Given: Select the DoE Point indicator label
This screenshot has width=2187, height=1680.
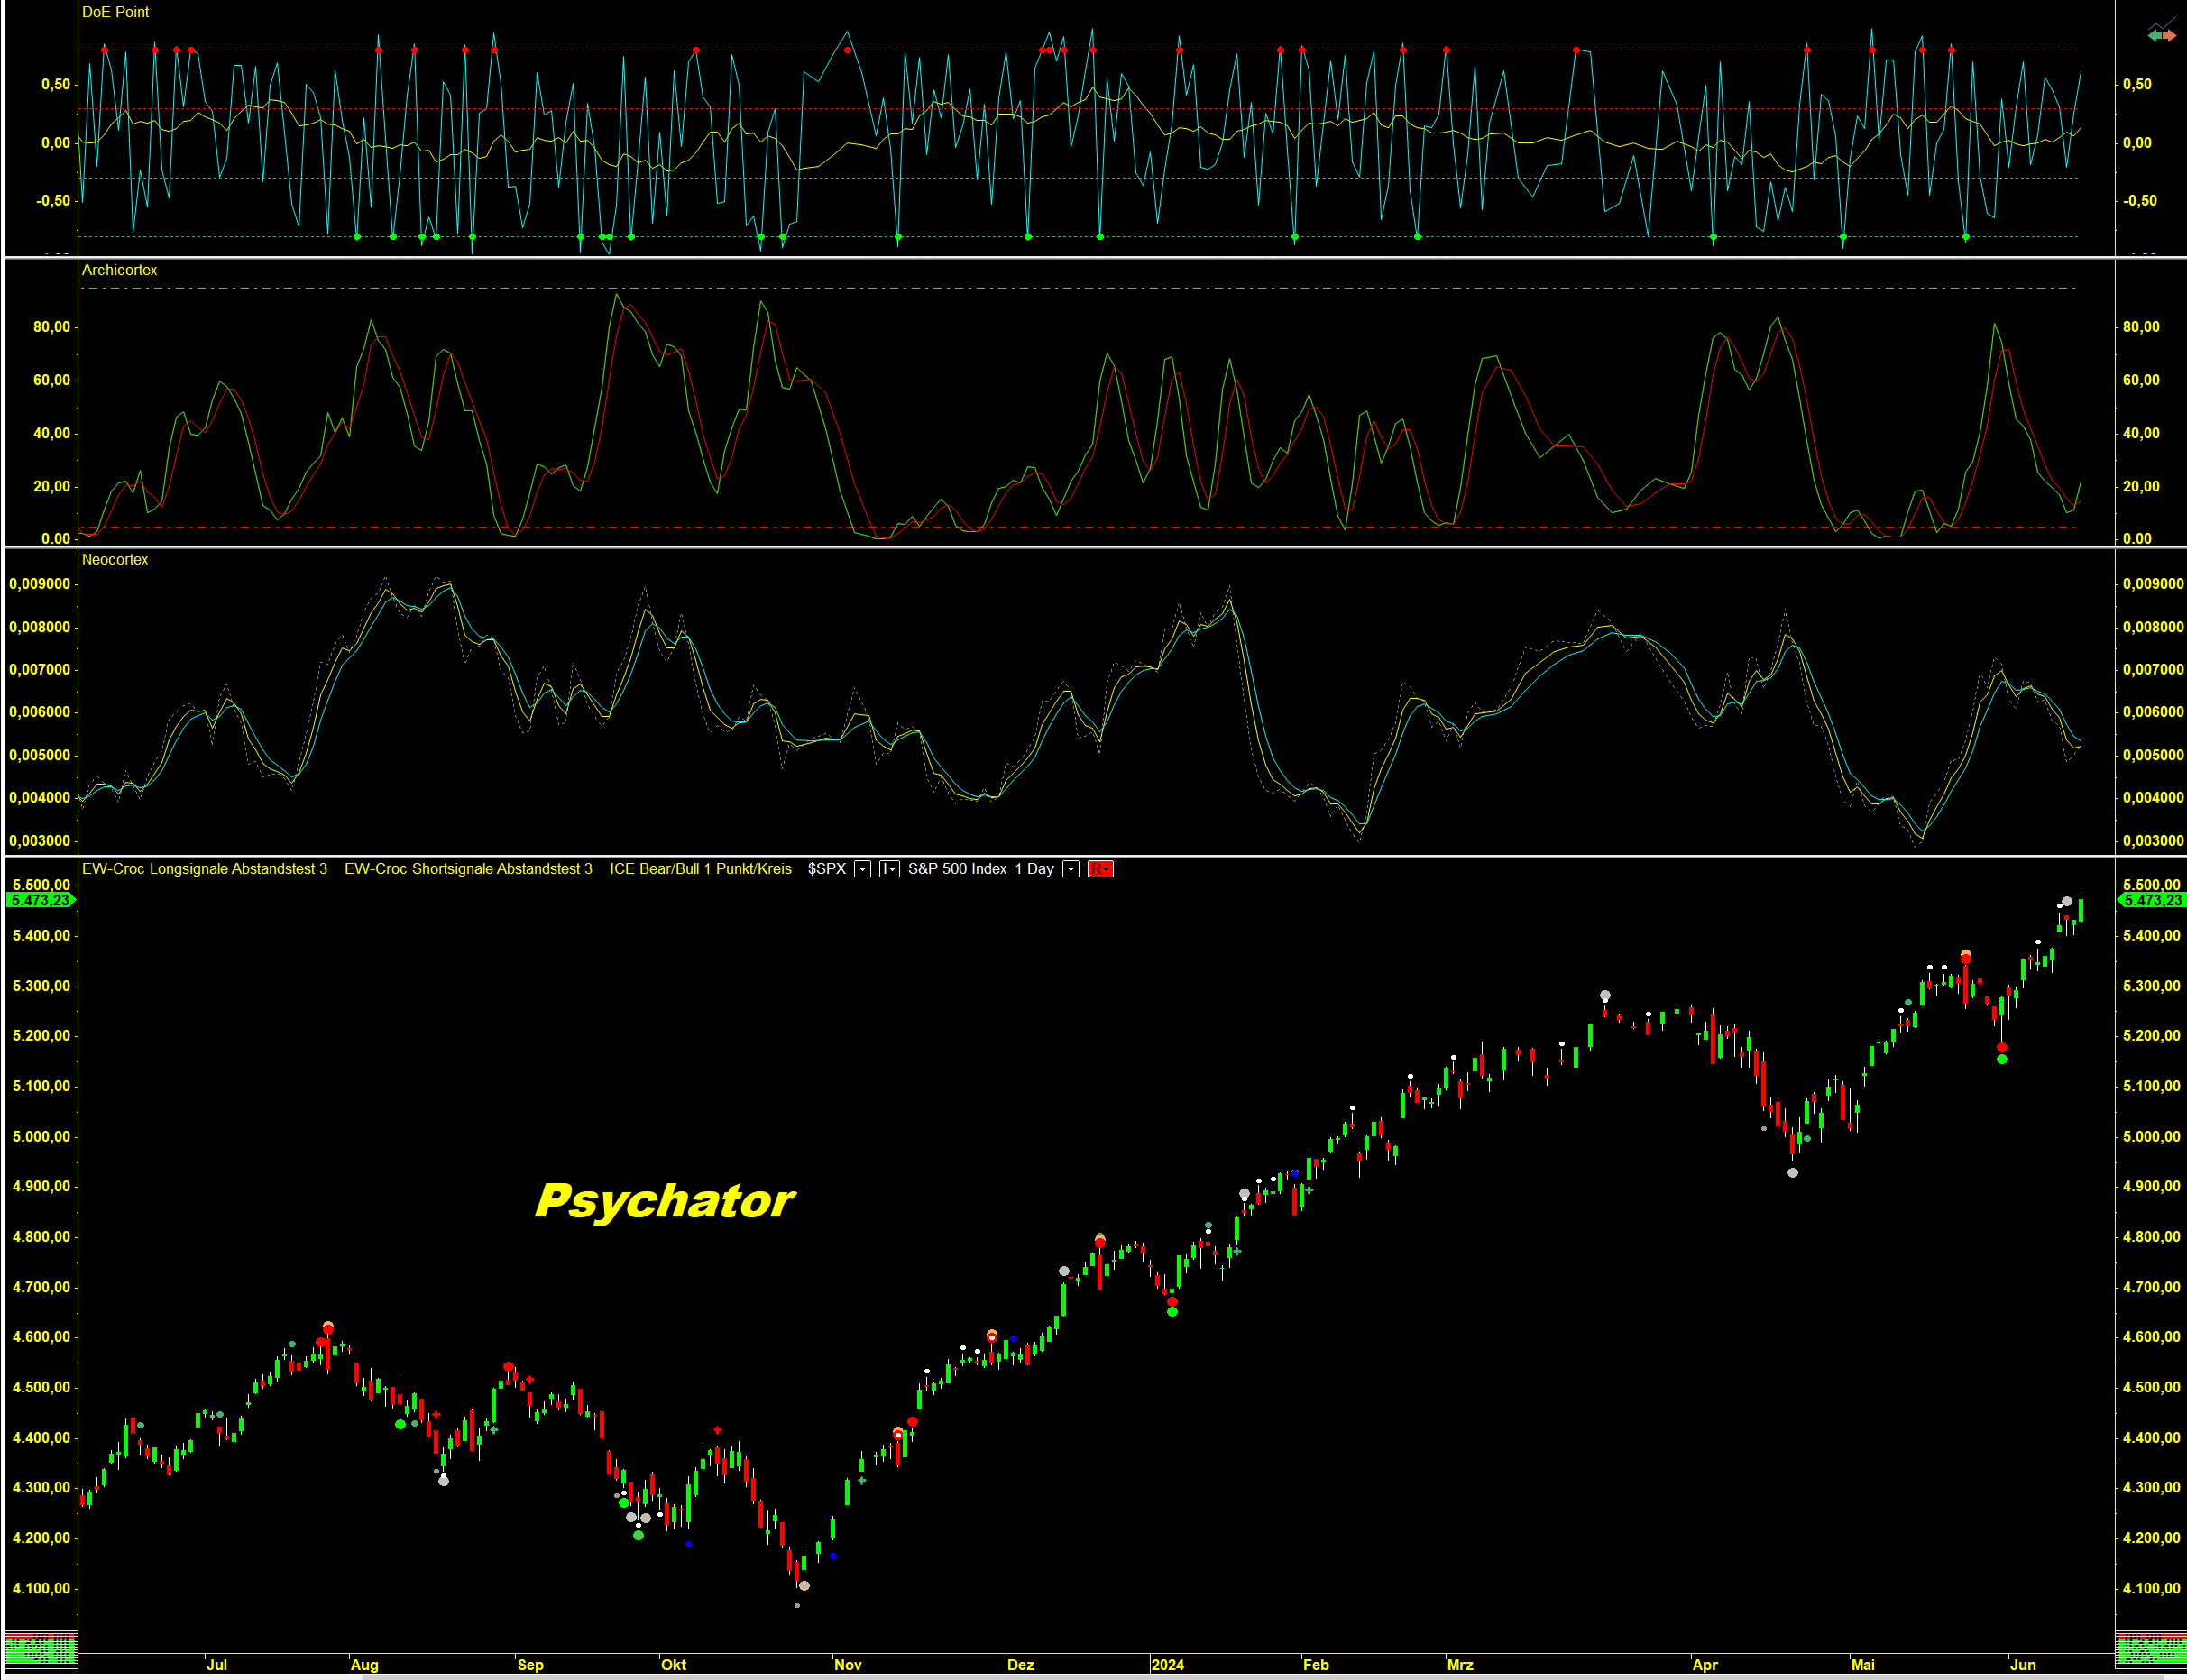Looking at the screenshot, I should click(x=115, y=12).
